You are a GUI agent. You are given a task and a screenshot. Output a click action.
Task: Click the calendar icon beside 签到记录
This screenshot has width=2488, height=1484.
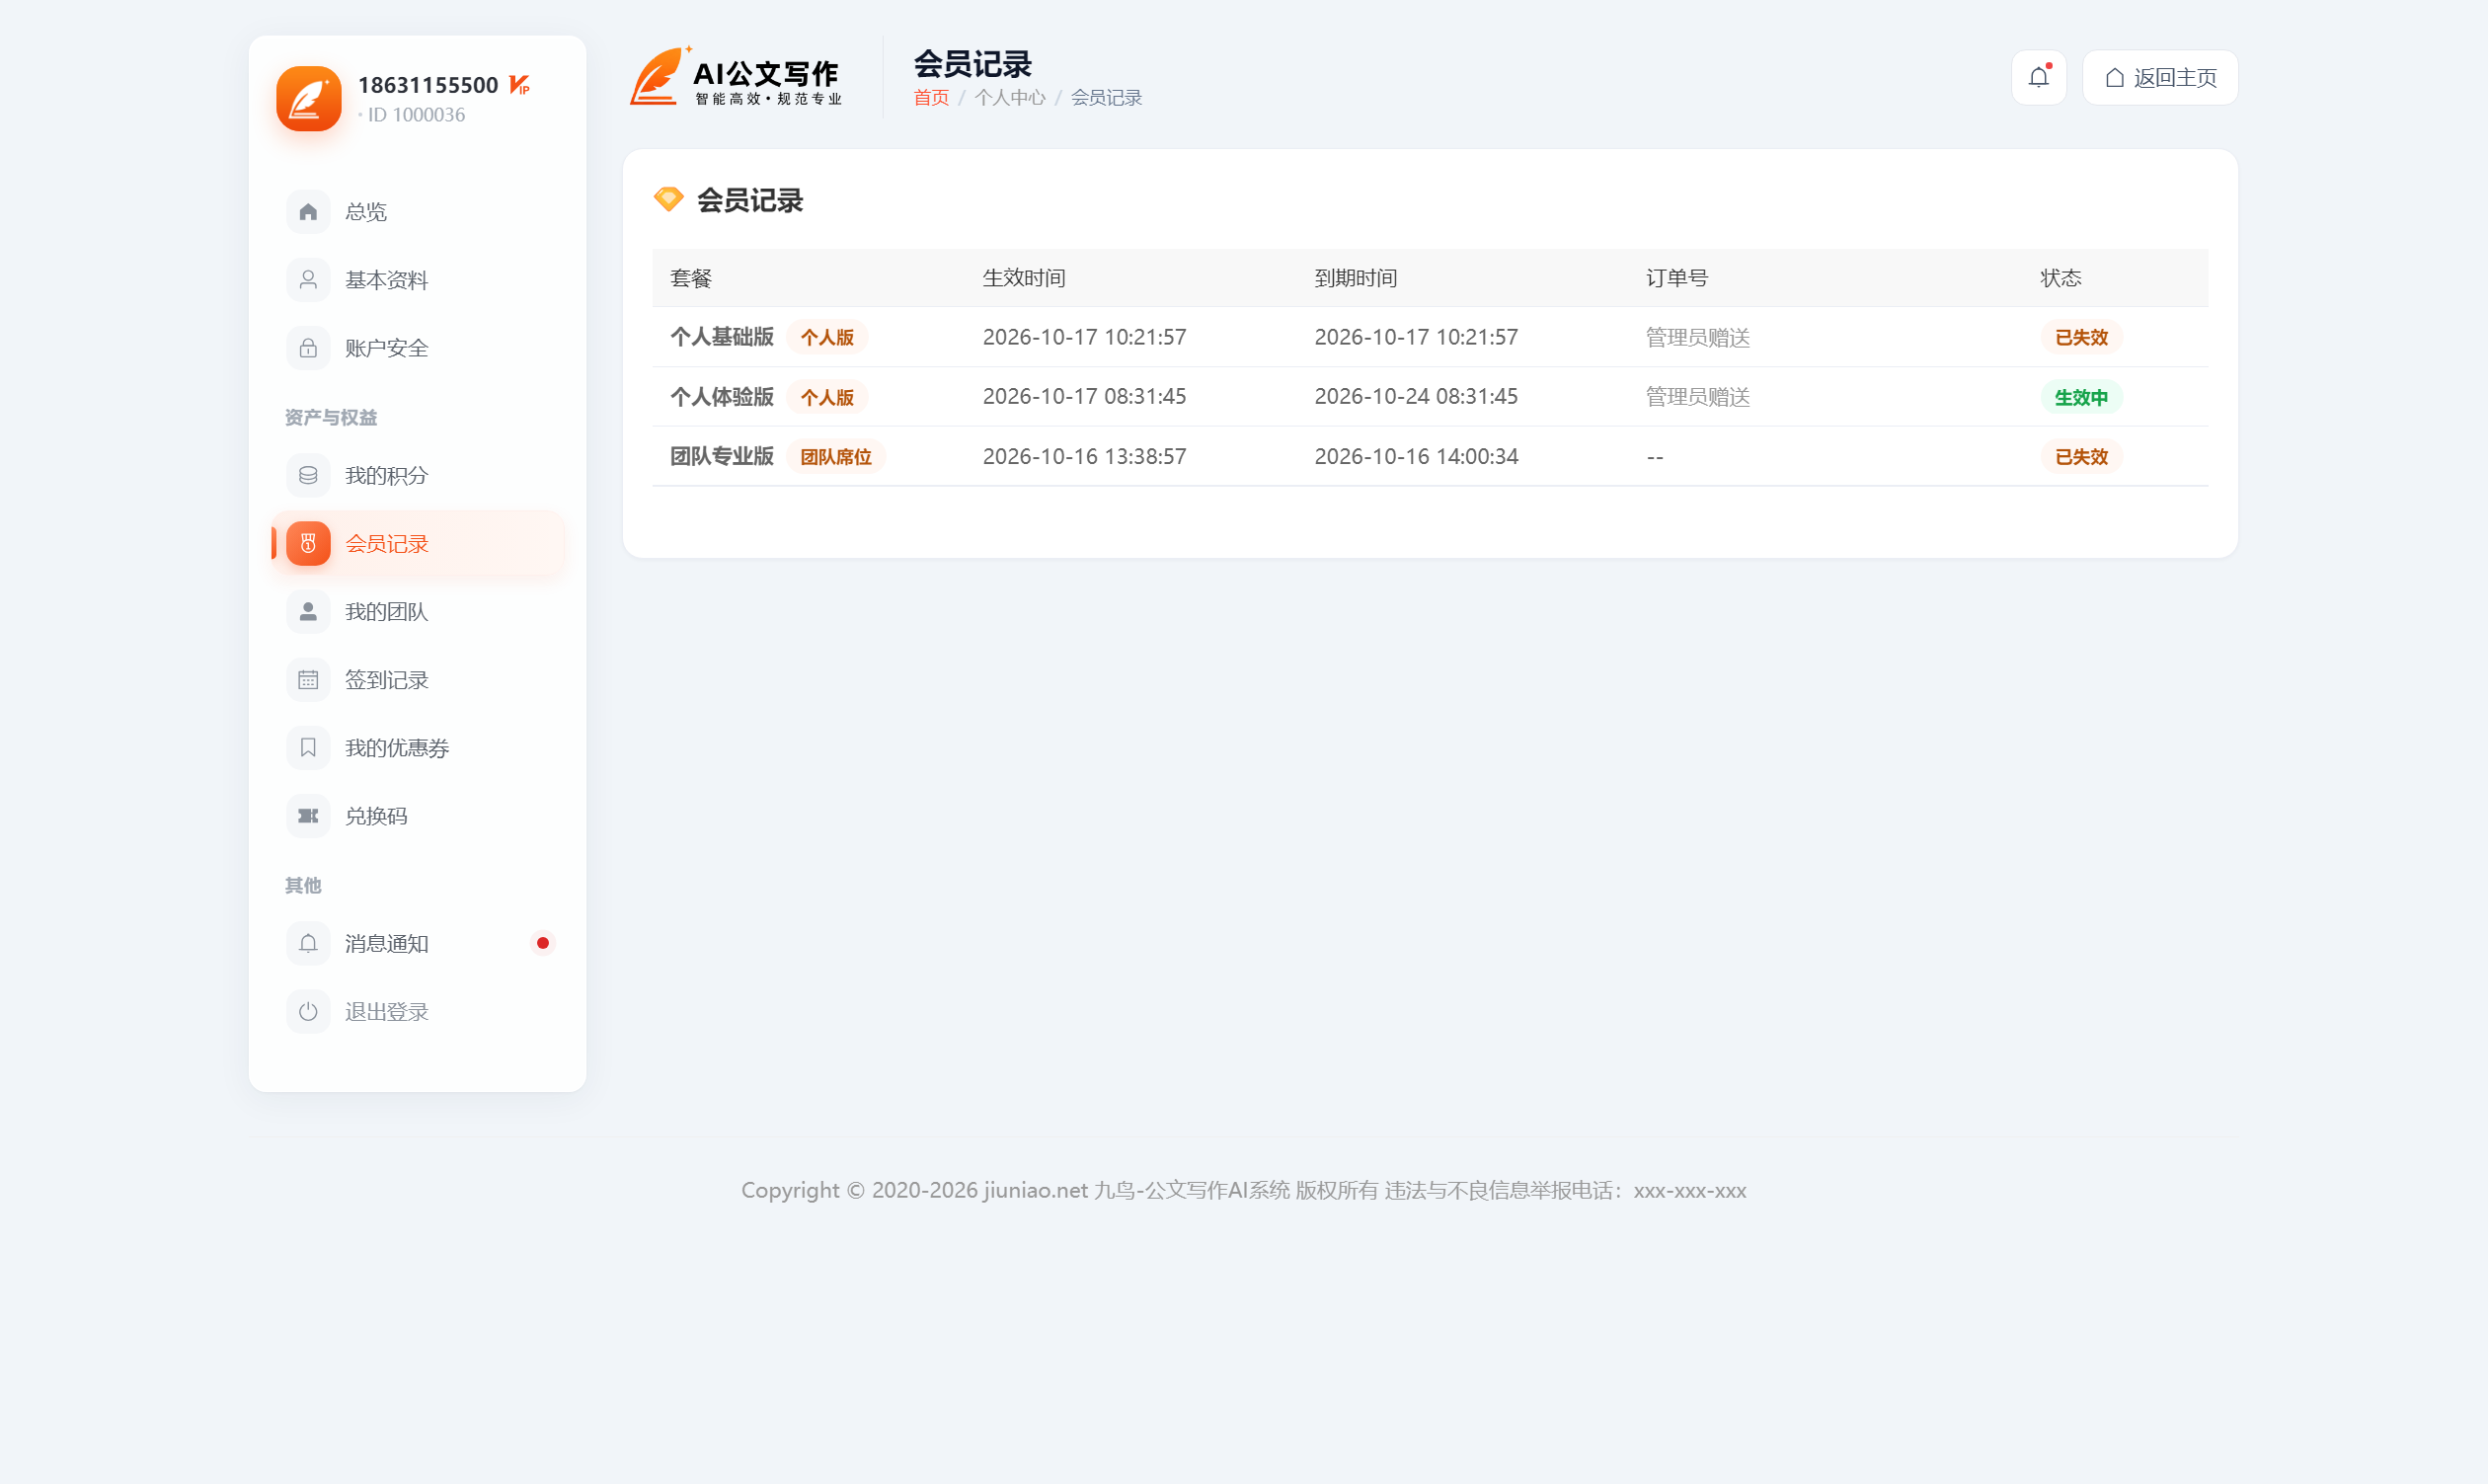tap(308, 680)
